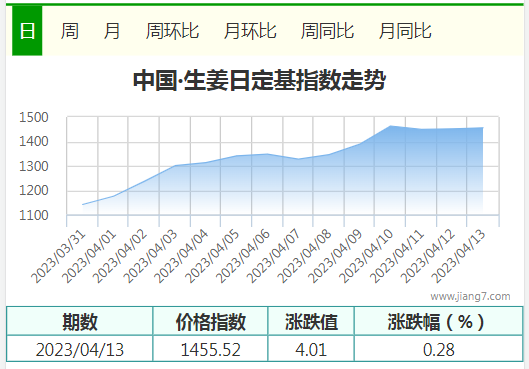This screenshot has height=369, width=529.
Task: Click the 2023/04/13 date cell in table
Action: click(80, 349)
